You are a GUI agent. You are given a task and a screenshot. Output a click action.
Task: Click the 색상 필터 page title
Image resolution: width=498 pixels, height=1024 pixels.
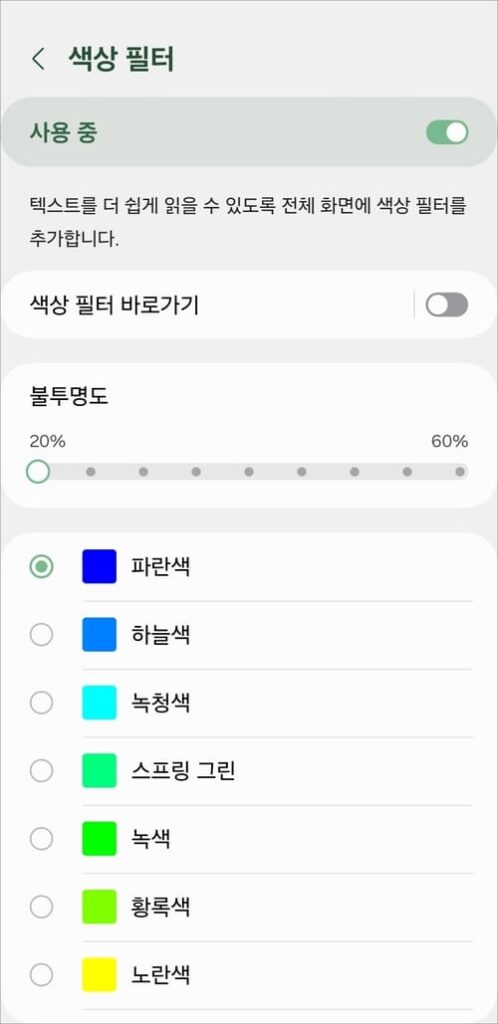coord(121,59)
